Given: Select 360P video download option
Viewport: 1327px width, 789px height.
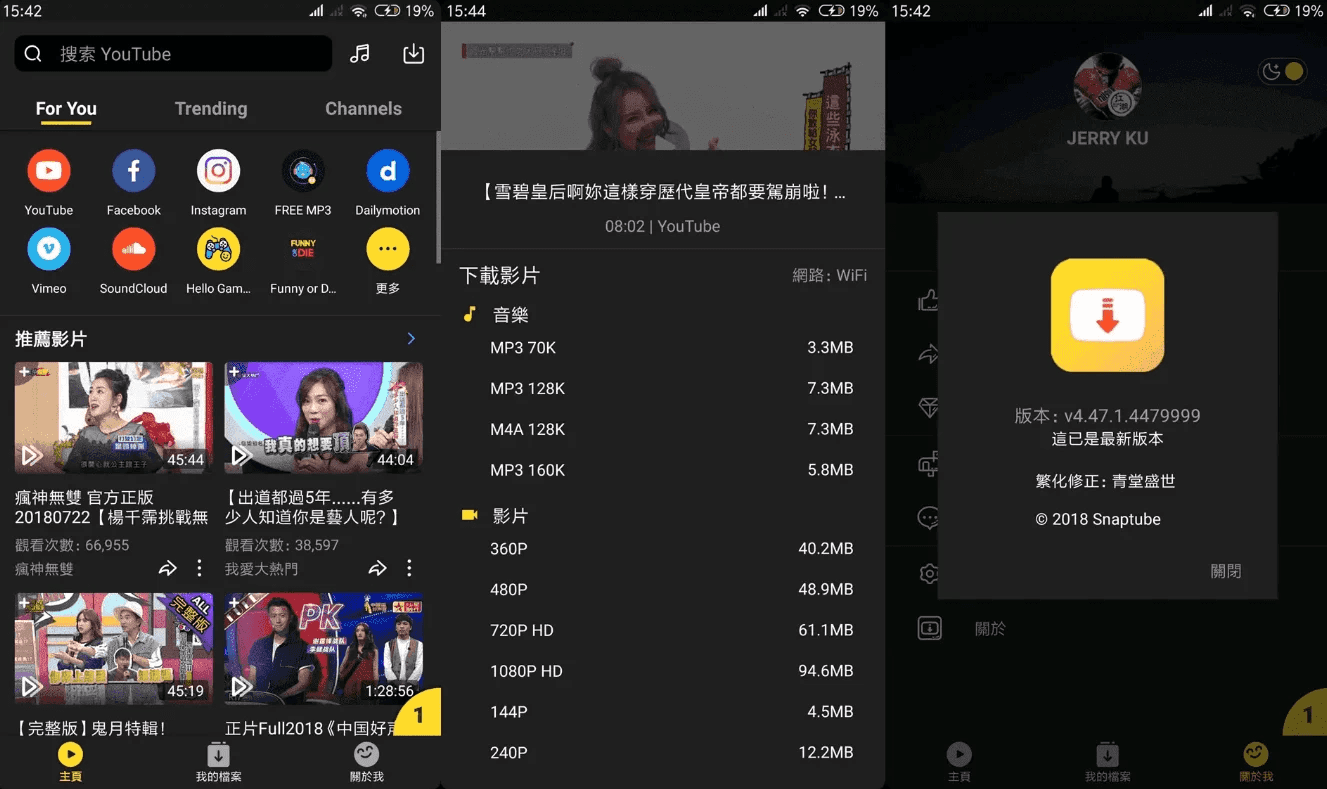Looking at the screenshot, I should pos(663,549).
